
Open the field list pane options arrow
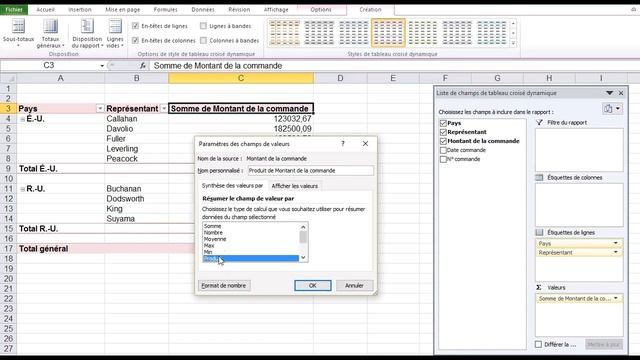(609, 93)
